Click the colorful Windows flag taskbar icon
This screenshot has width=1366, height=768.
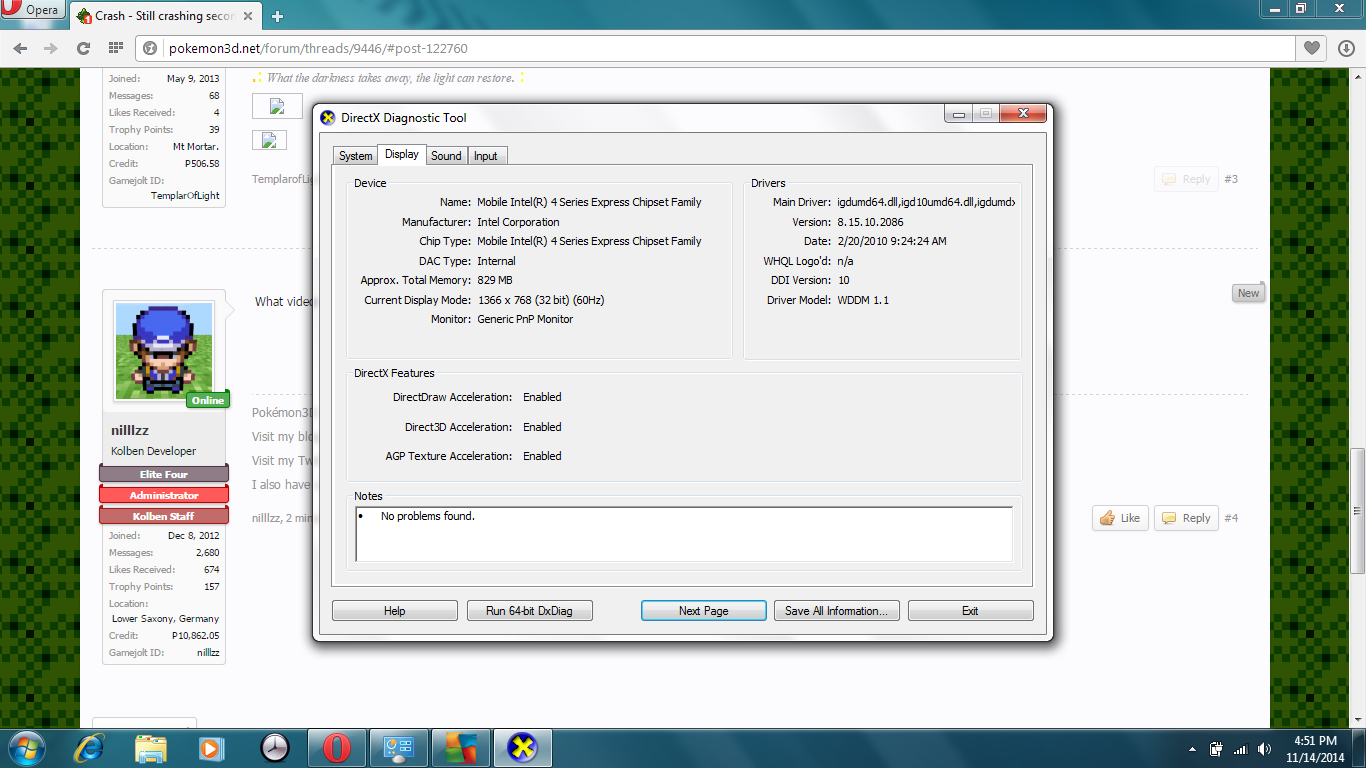461,748
